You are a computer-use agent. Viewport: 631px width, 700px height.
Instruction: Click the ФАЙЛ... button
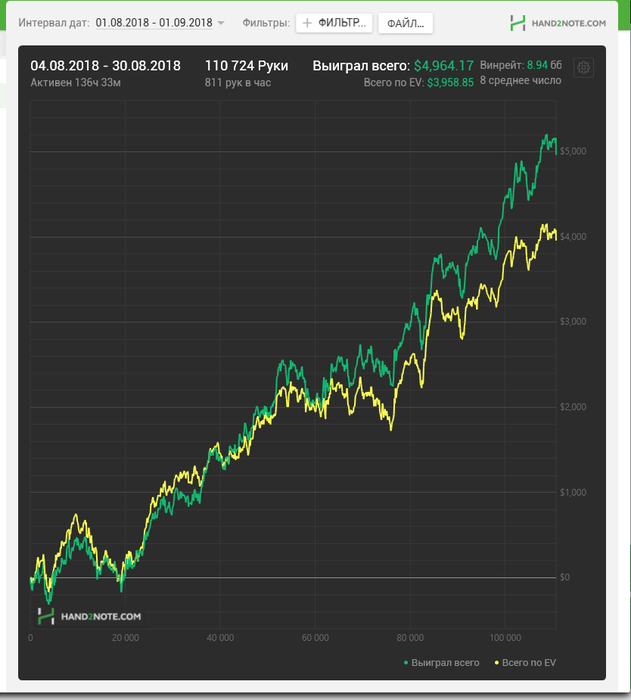405,23
